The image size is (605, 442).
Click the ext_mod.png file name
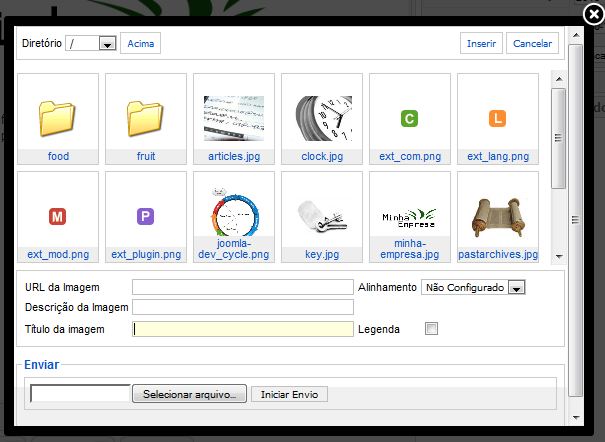pos(58,254)
